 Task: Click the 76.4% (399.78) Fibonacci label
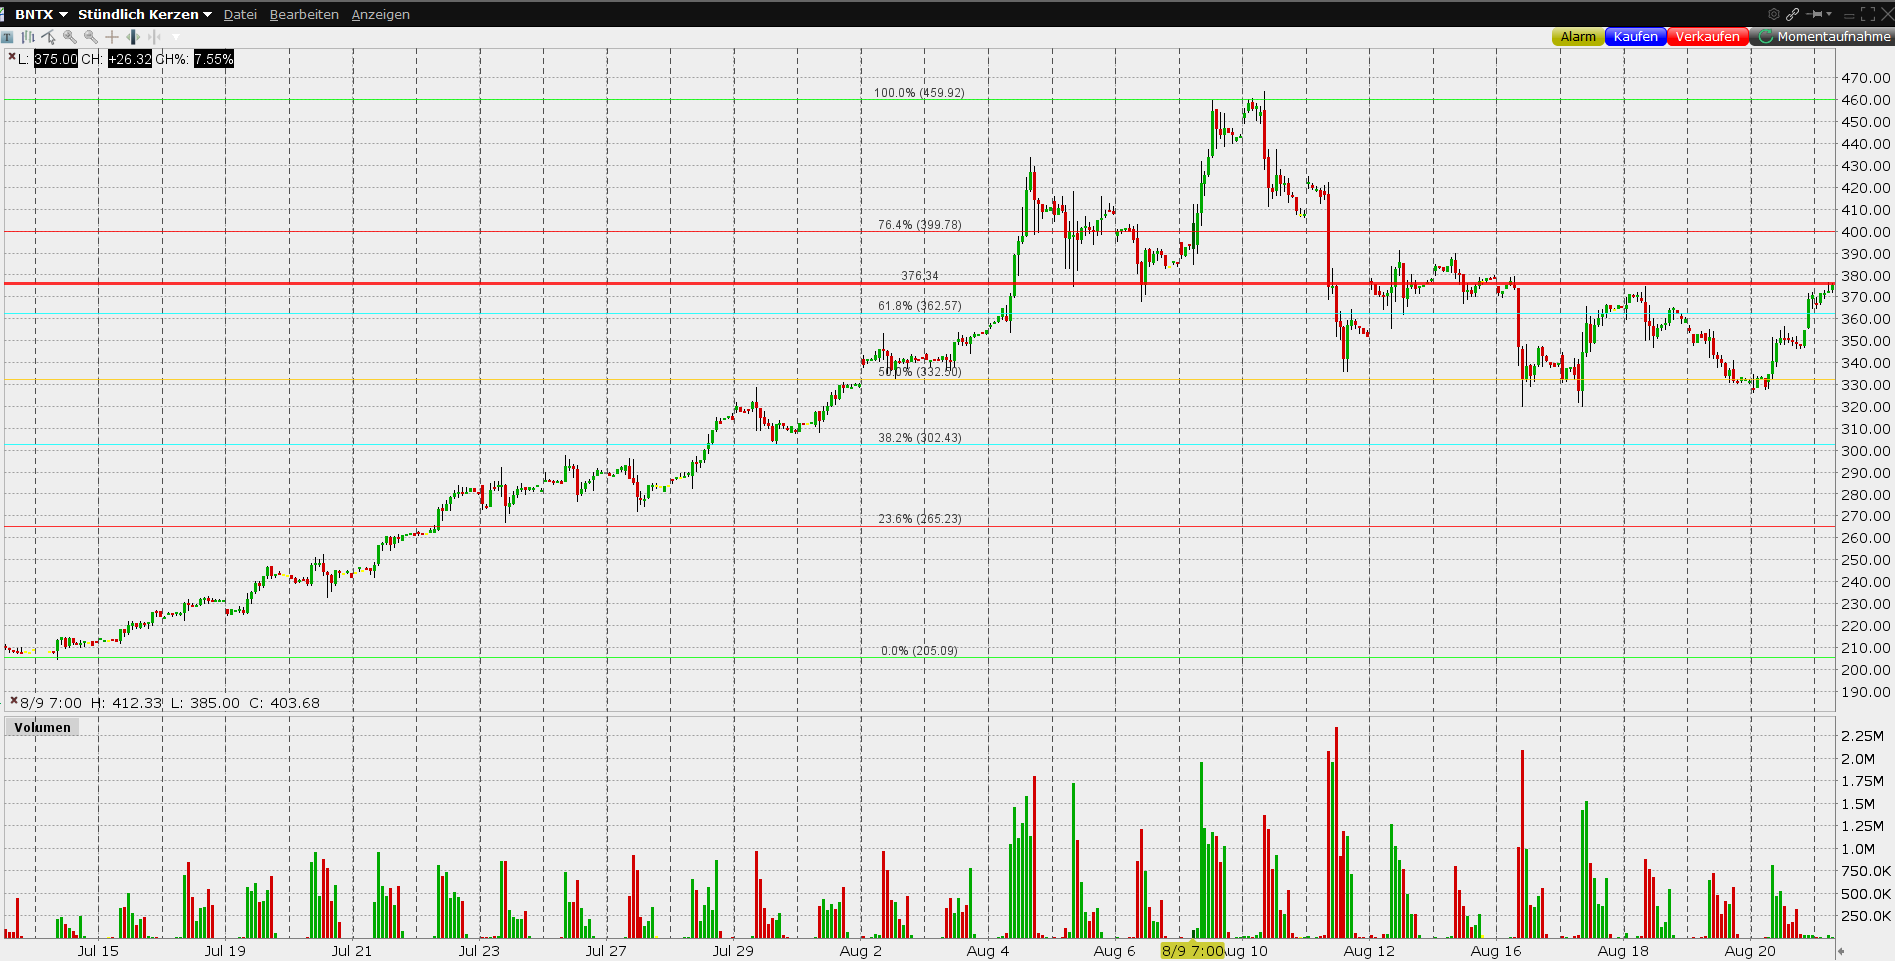point(919,225)
